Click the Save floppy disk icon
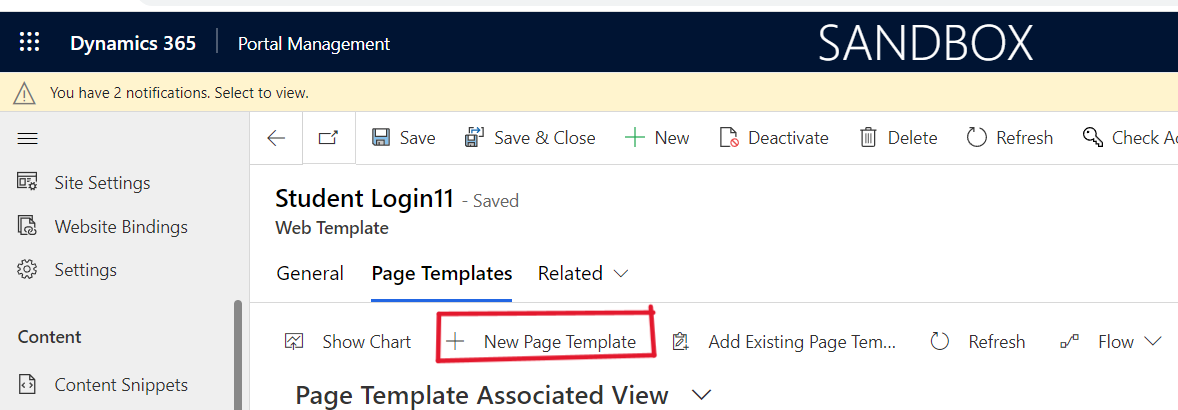Image resolution: width=1178 pixels, height=410 pixels. (381, 138)
